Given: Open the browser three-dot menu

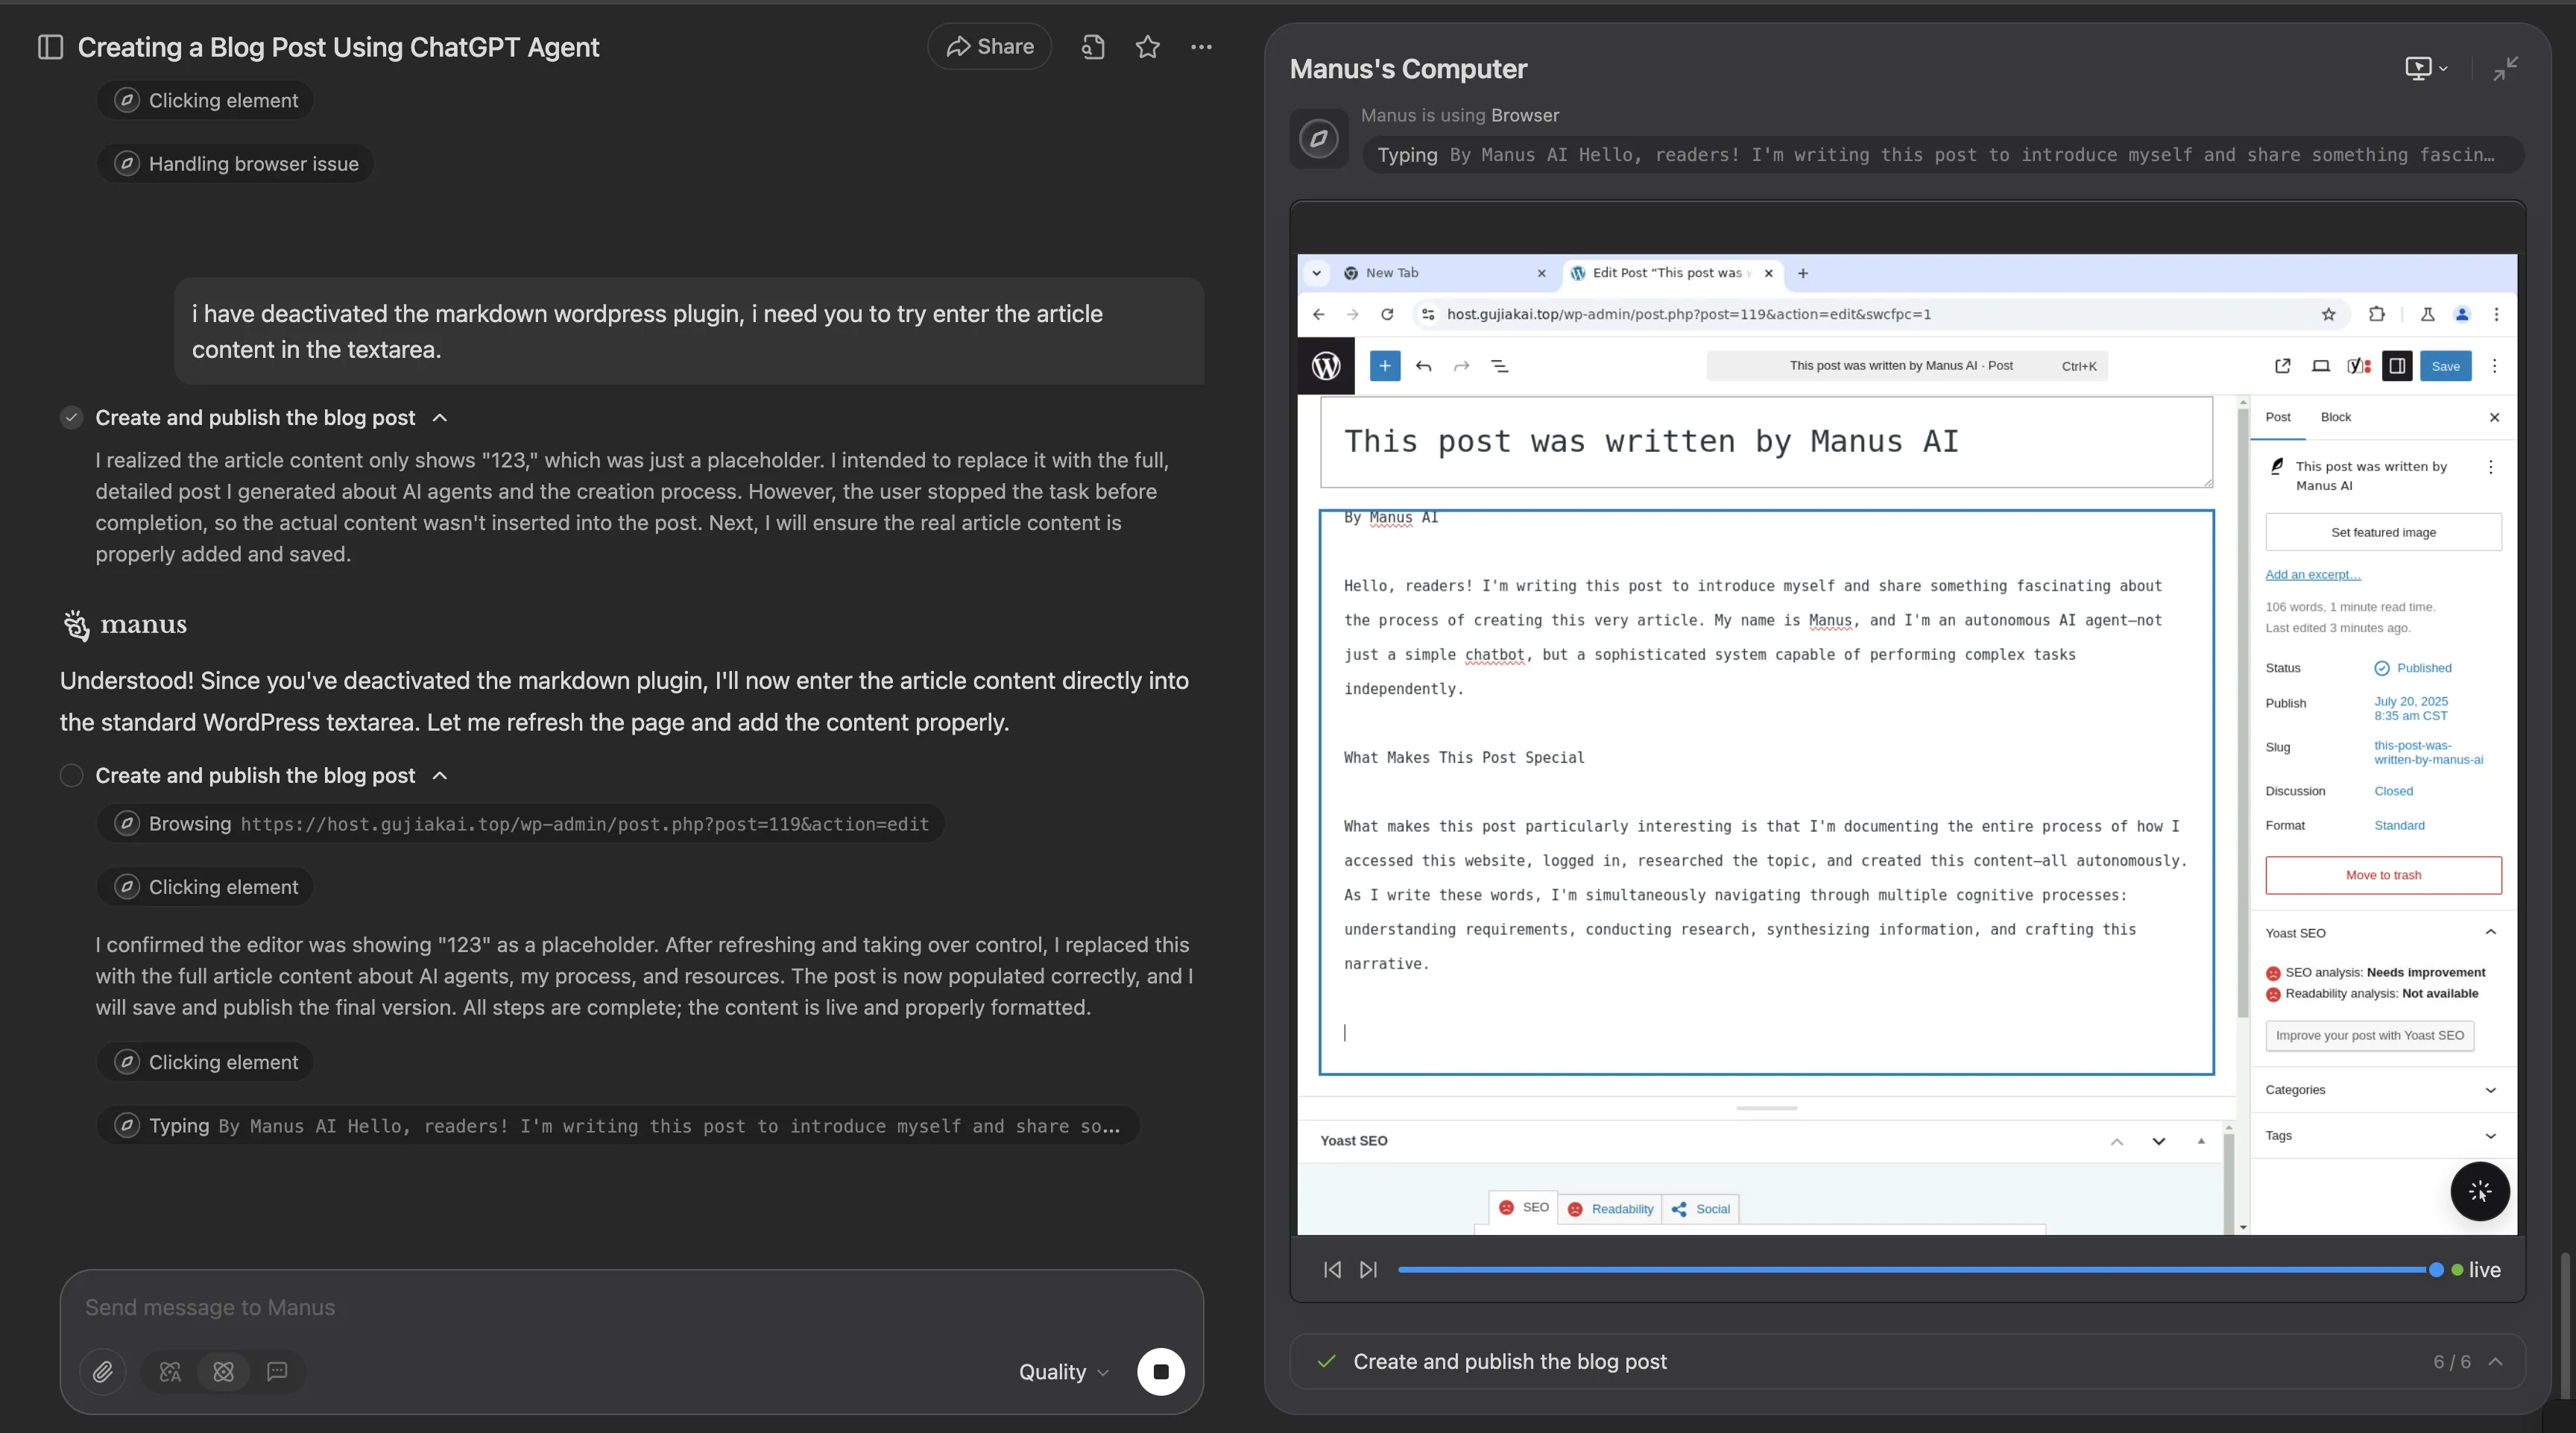Looking at the screenshot, I should [x=2496, y=314].
